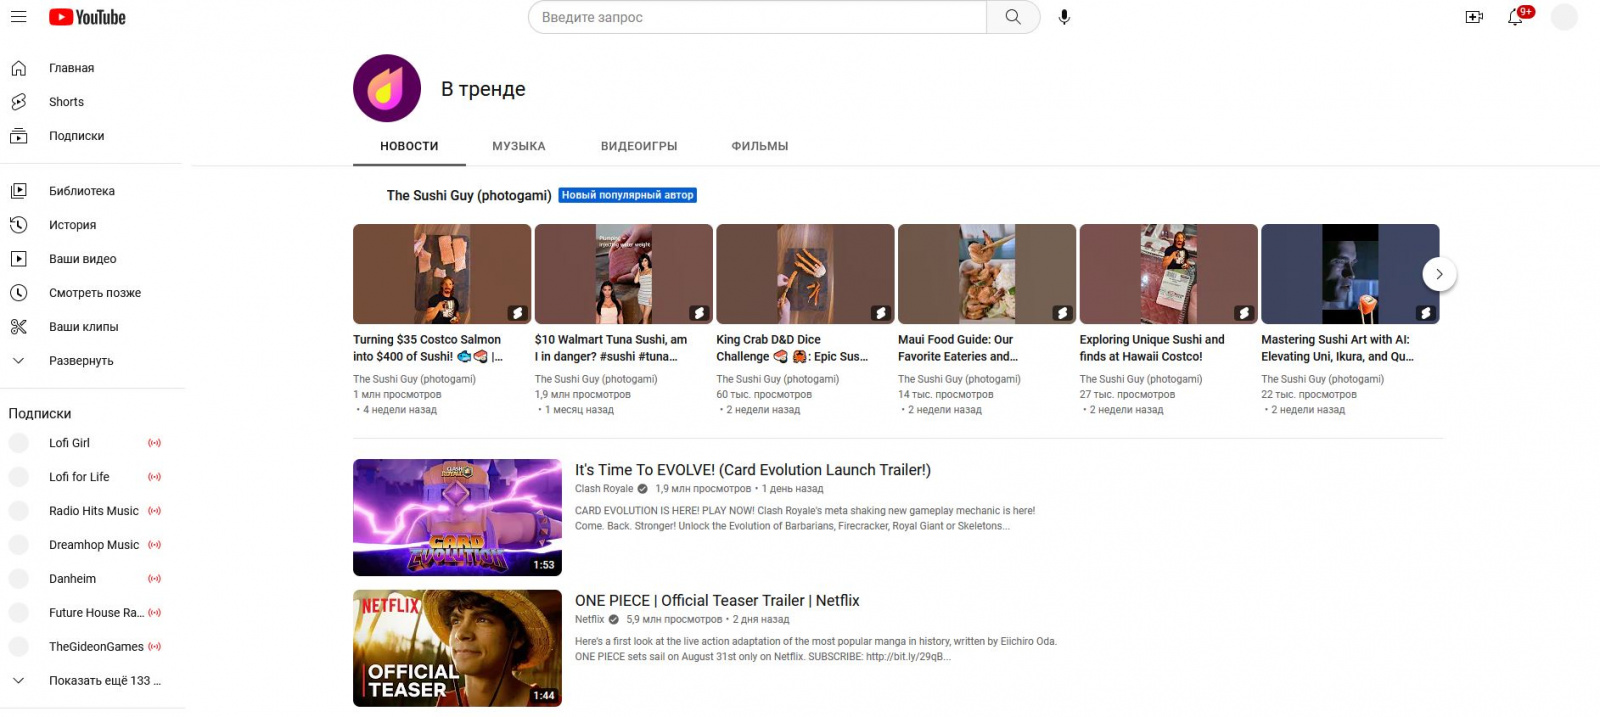
Task: Click the YouTube logo
Action: pyautogui.click(x=88, y=17)
